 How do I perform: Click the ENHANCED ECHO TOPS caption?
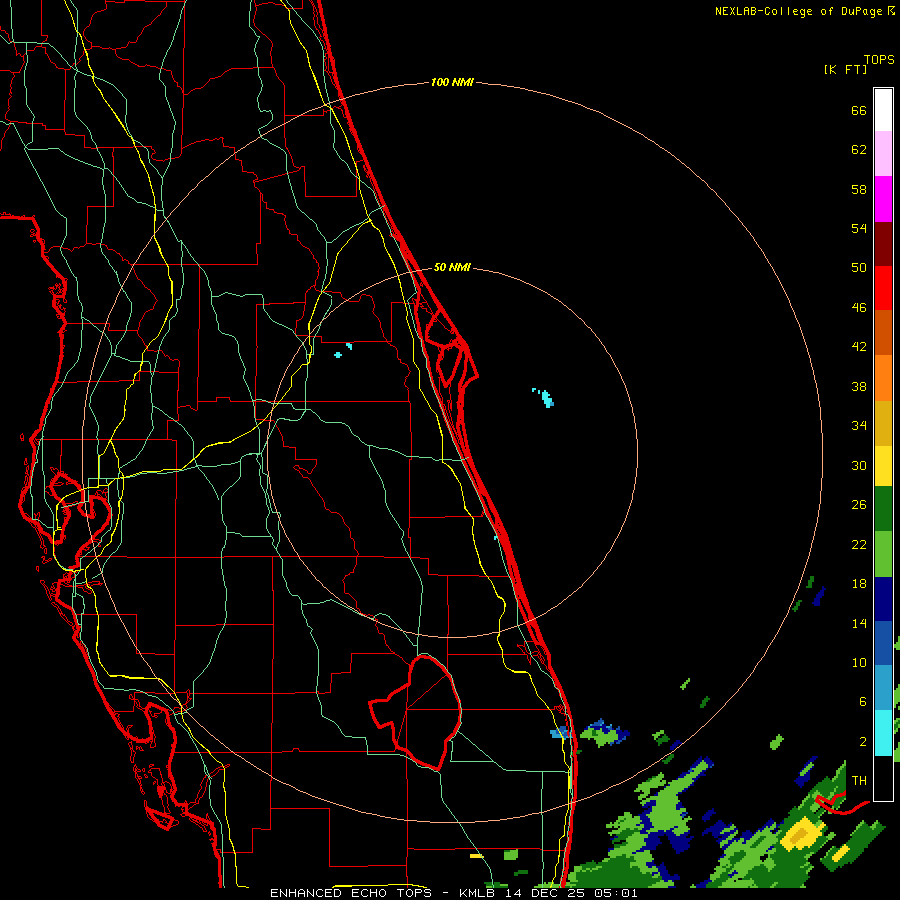[x=351, y=893]
